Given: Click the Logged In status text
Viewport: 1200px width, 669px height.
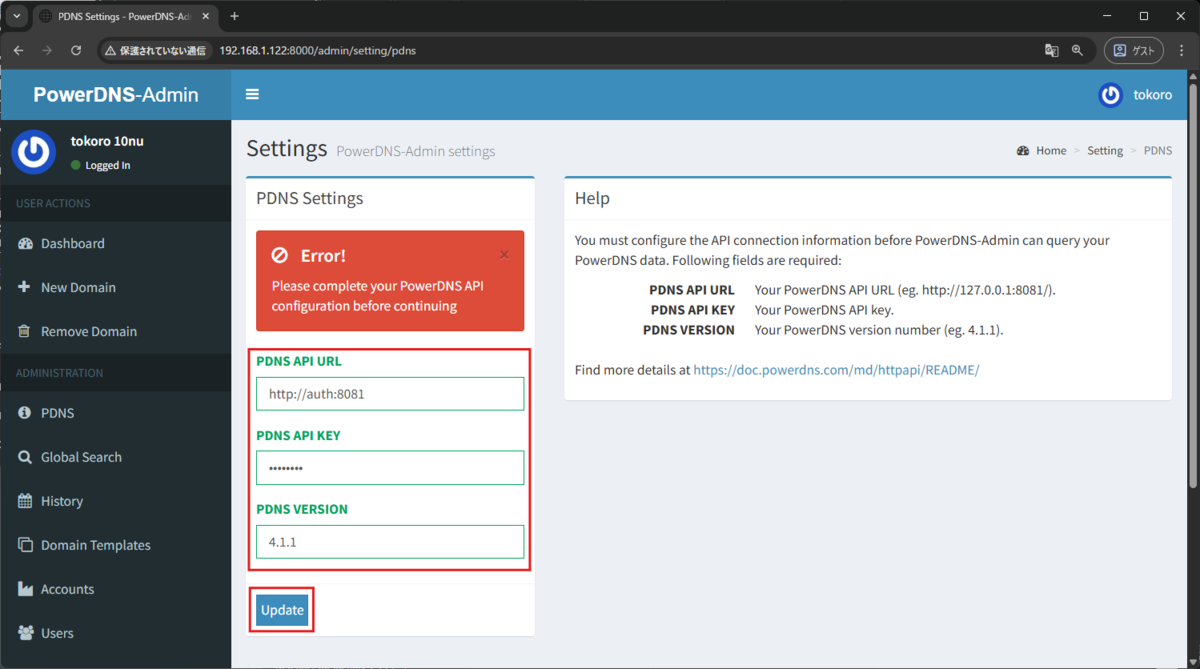Looking at the screenshot, I should coord(108,165).
